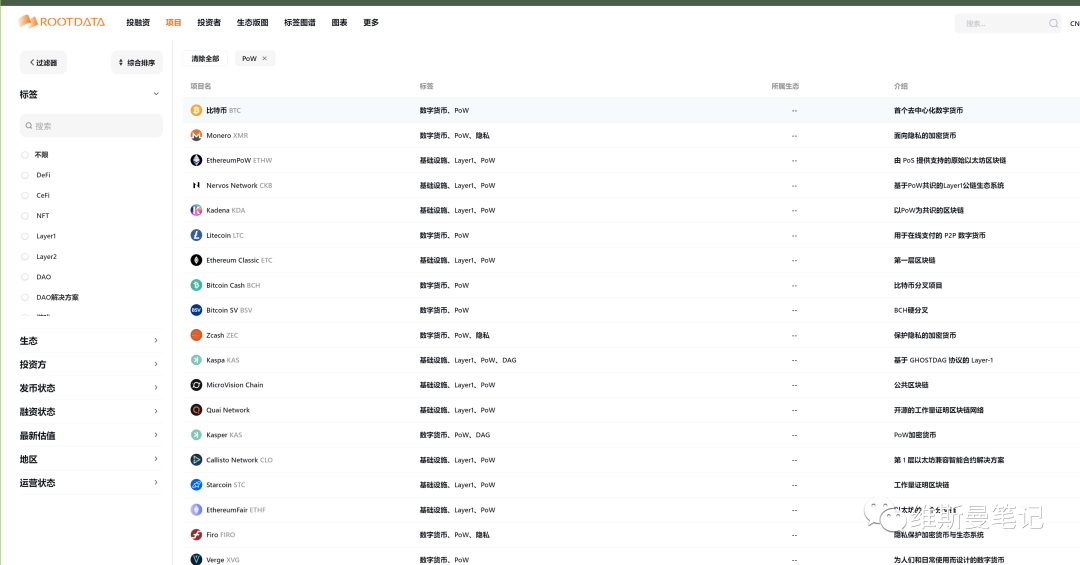Viewport: 1080px width, 565px height.
Task: Open the Callisto Network CLO link
Action: click(239, 460)
